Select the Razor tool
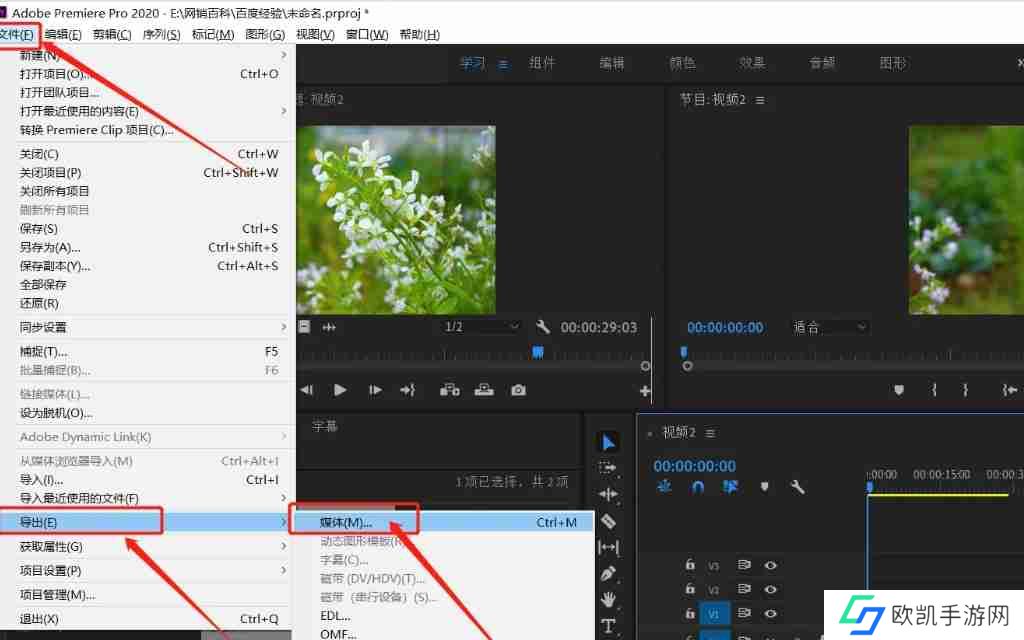Screen dimensions: 1024x640 [x=608, y=520]
